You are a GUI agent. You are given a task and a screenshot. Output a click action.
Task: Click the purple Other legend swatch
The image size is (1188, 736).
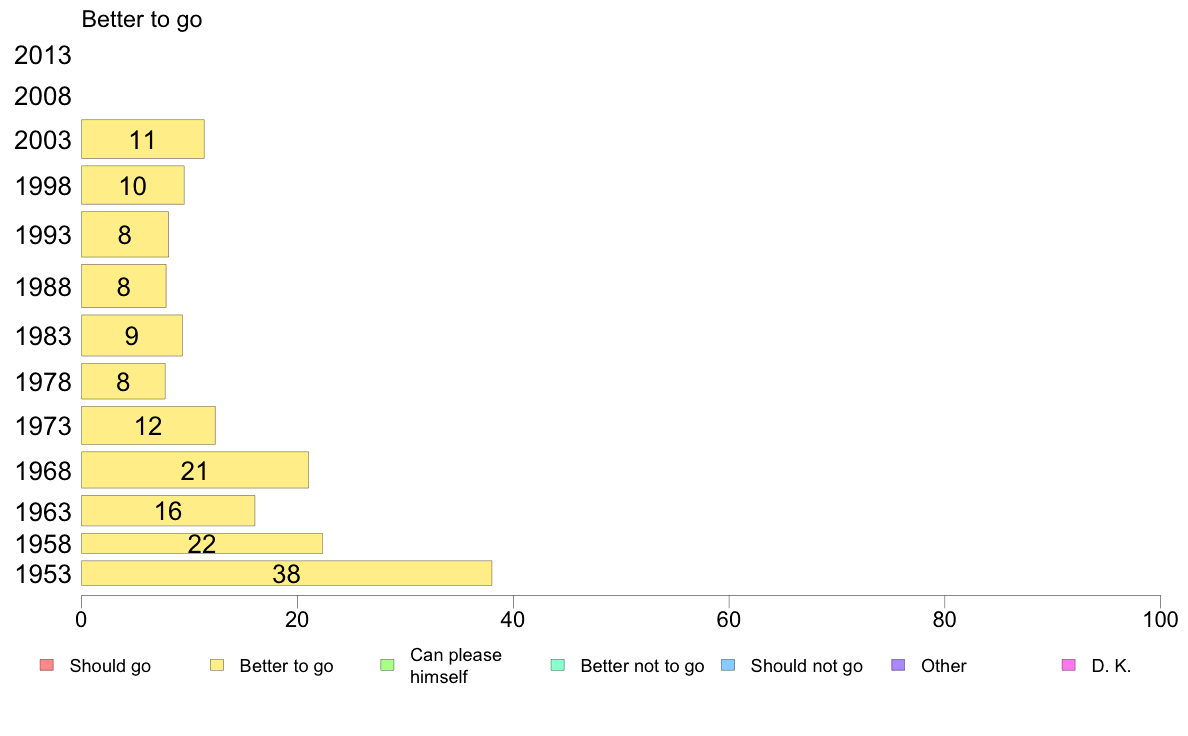[898, 665]
